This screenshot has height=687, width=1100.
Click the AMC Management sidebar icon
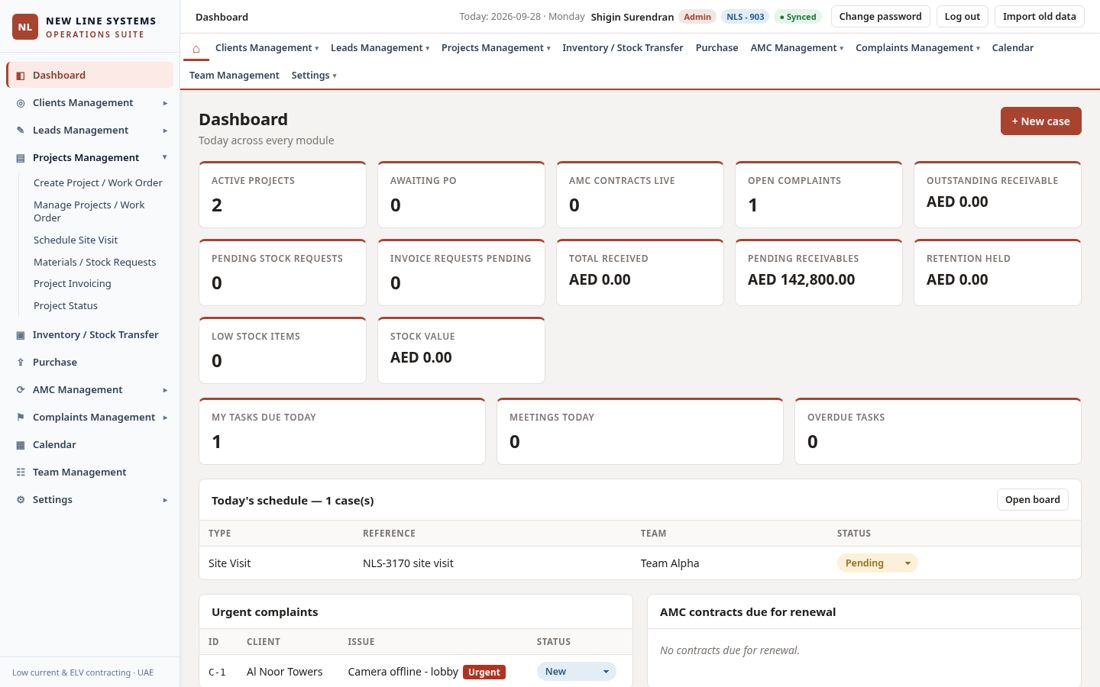pyautogui.click(x=20, y=389)
